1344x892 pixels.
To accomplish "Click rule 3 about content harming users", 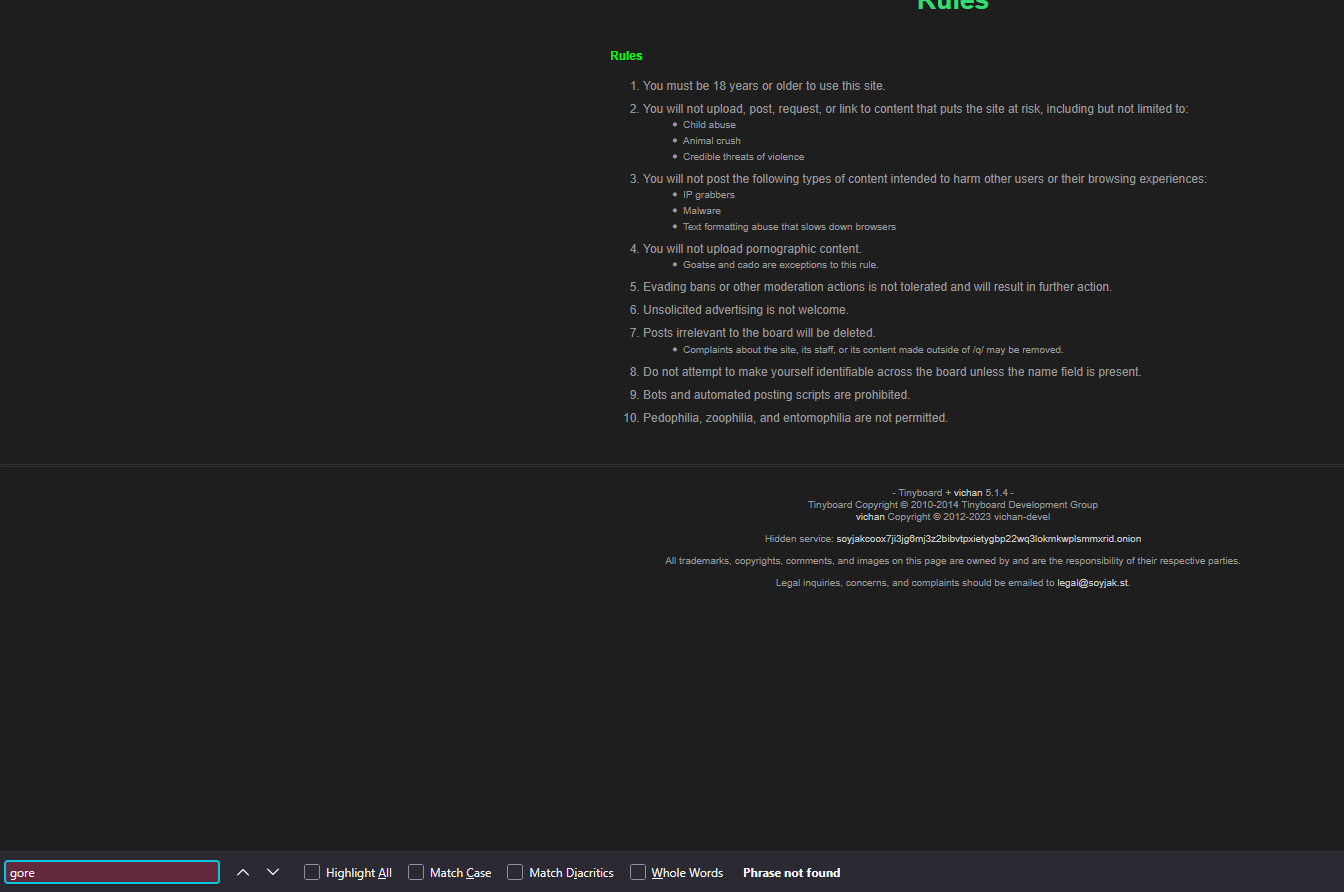I will tap(925, 179).
